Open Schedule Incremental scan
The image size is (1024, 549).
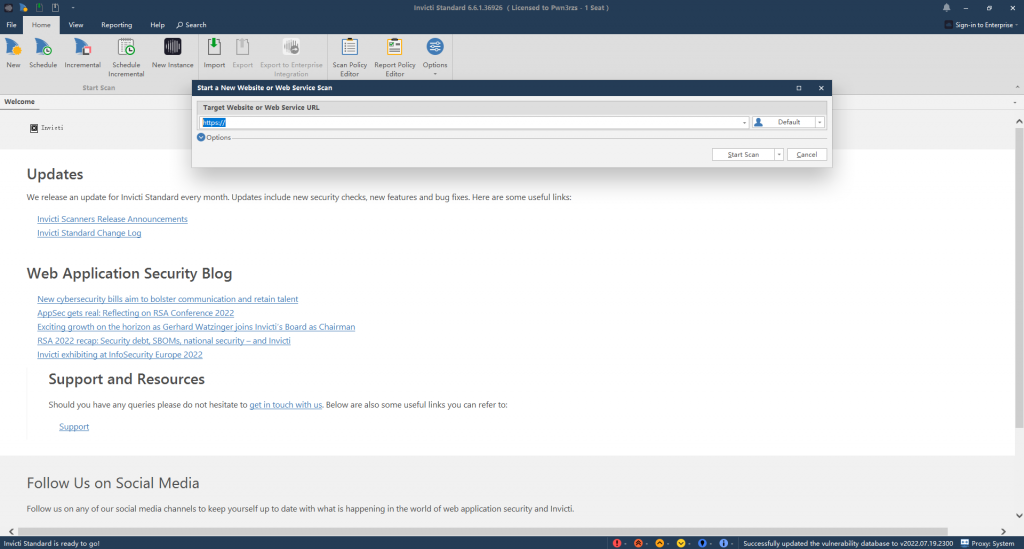point(126,57)
